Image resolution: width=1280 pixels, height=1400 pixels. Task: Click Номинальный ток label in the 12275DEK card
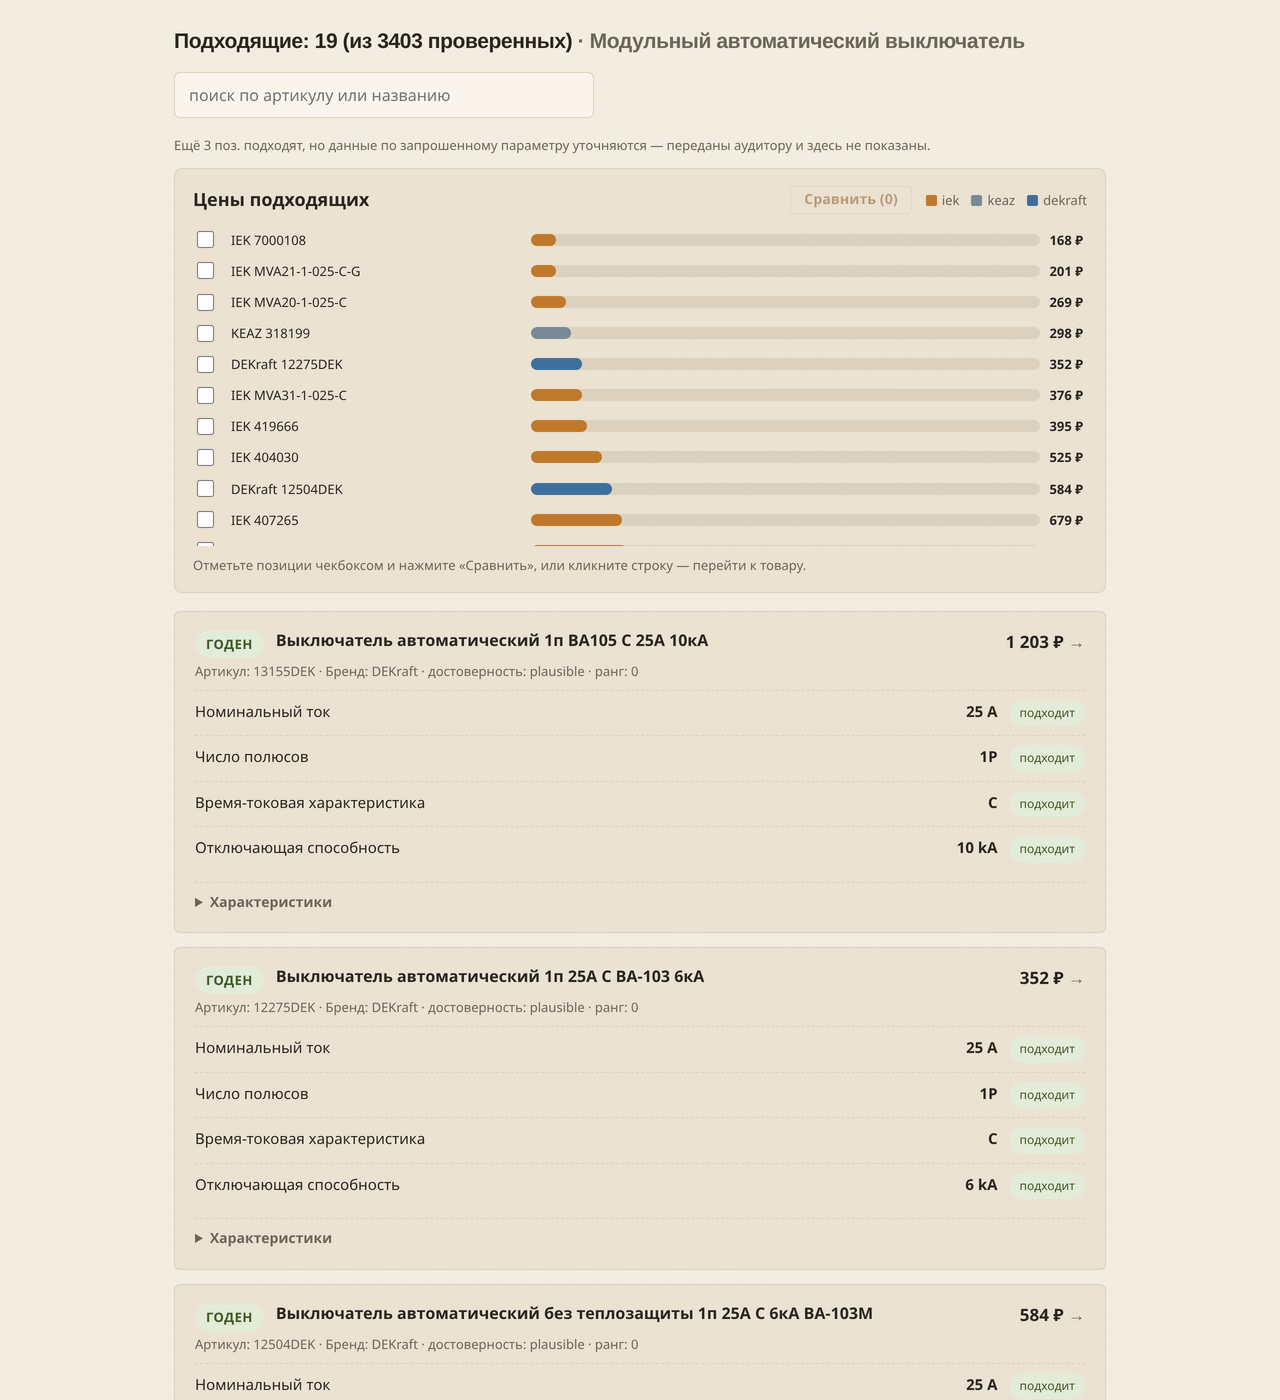[262, 1048]
